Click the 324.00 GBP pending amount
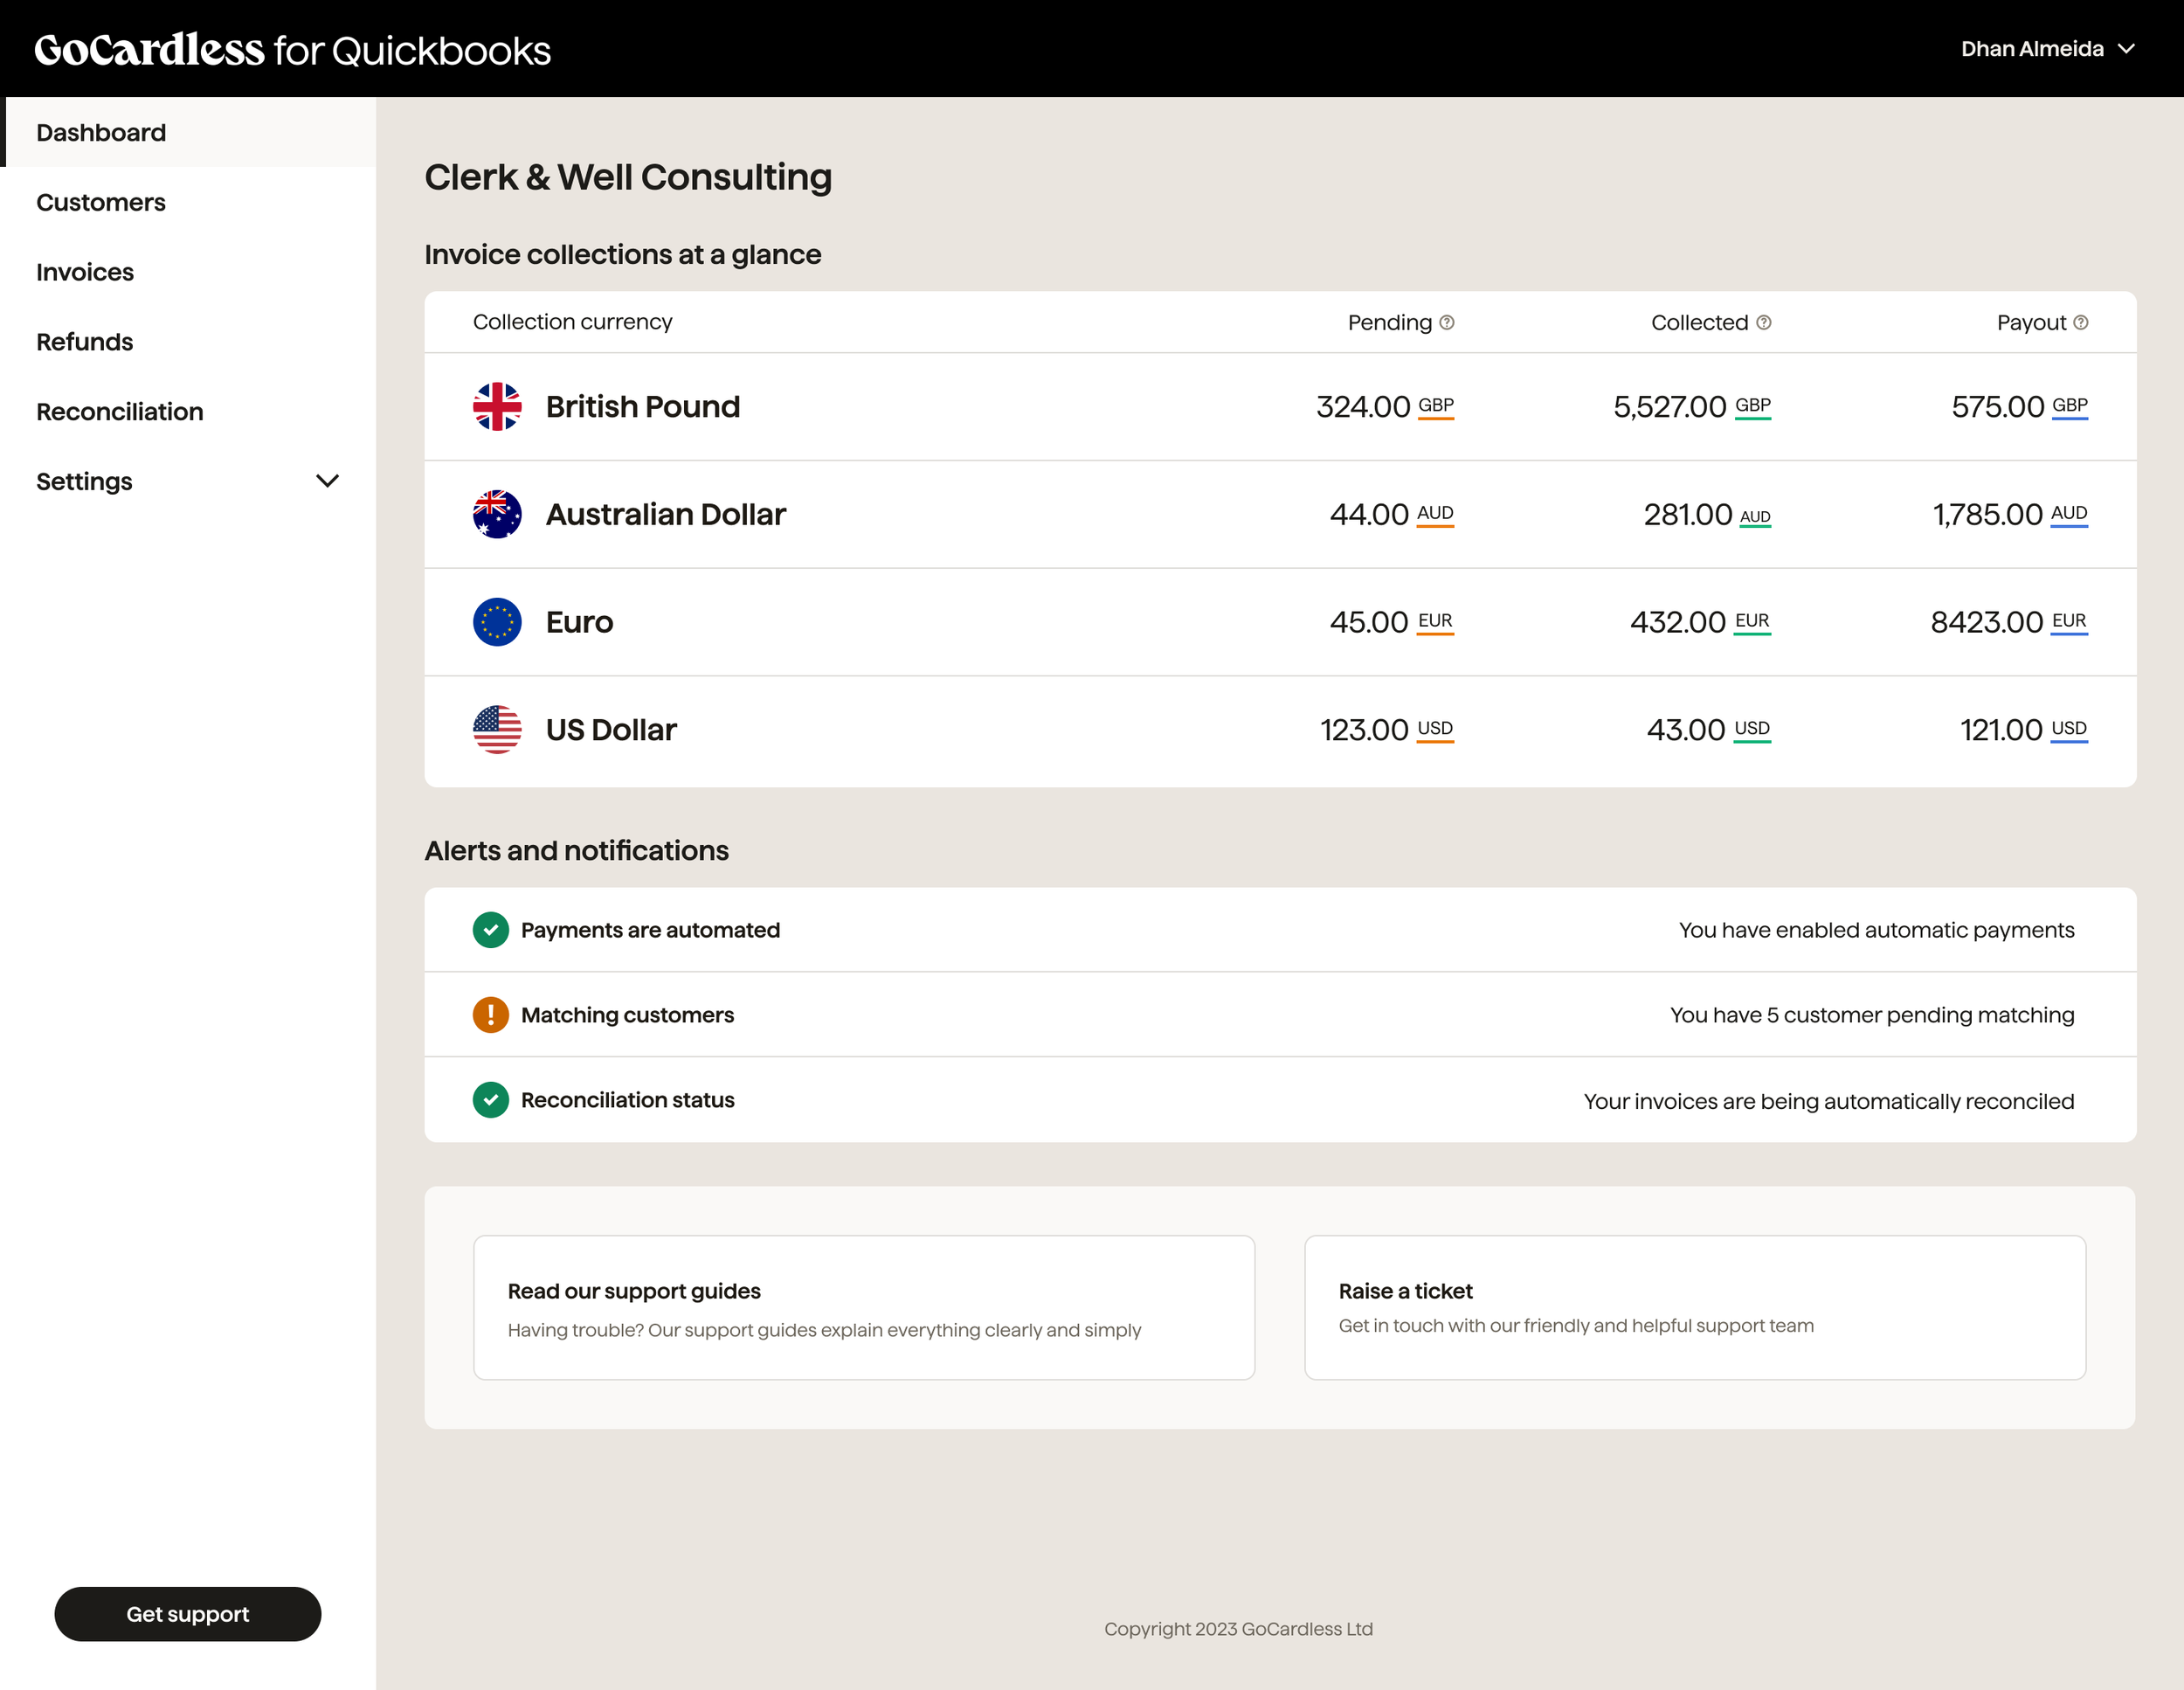 [x=1385, y=407]
